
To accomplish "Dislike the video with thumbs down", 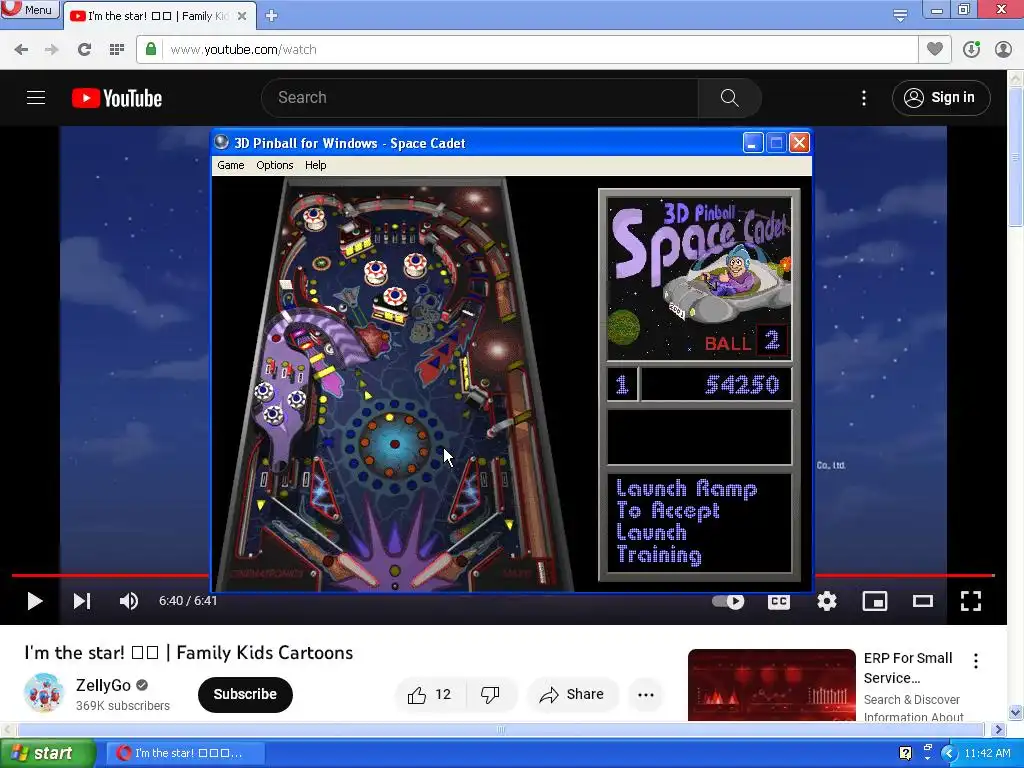I will click(490, 695).
